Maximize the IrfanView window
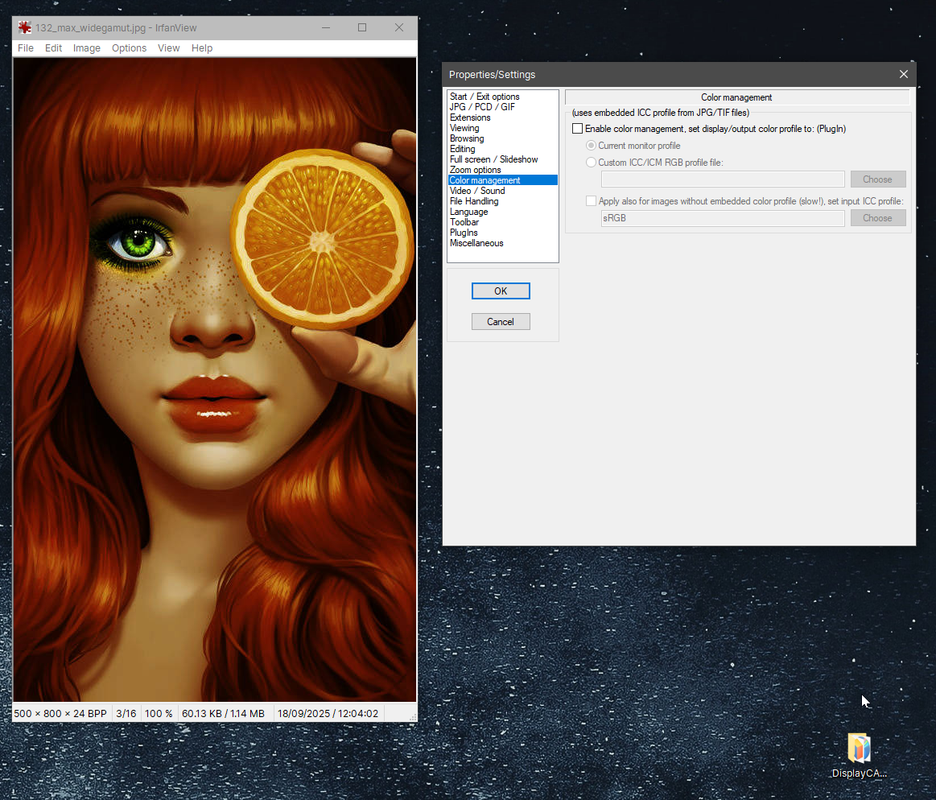This screenshot has height=800, width=936. point(362,27)
